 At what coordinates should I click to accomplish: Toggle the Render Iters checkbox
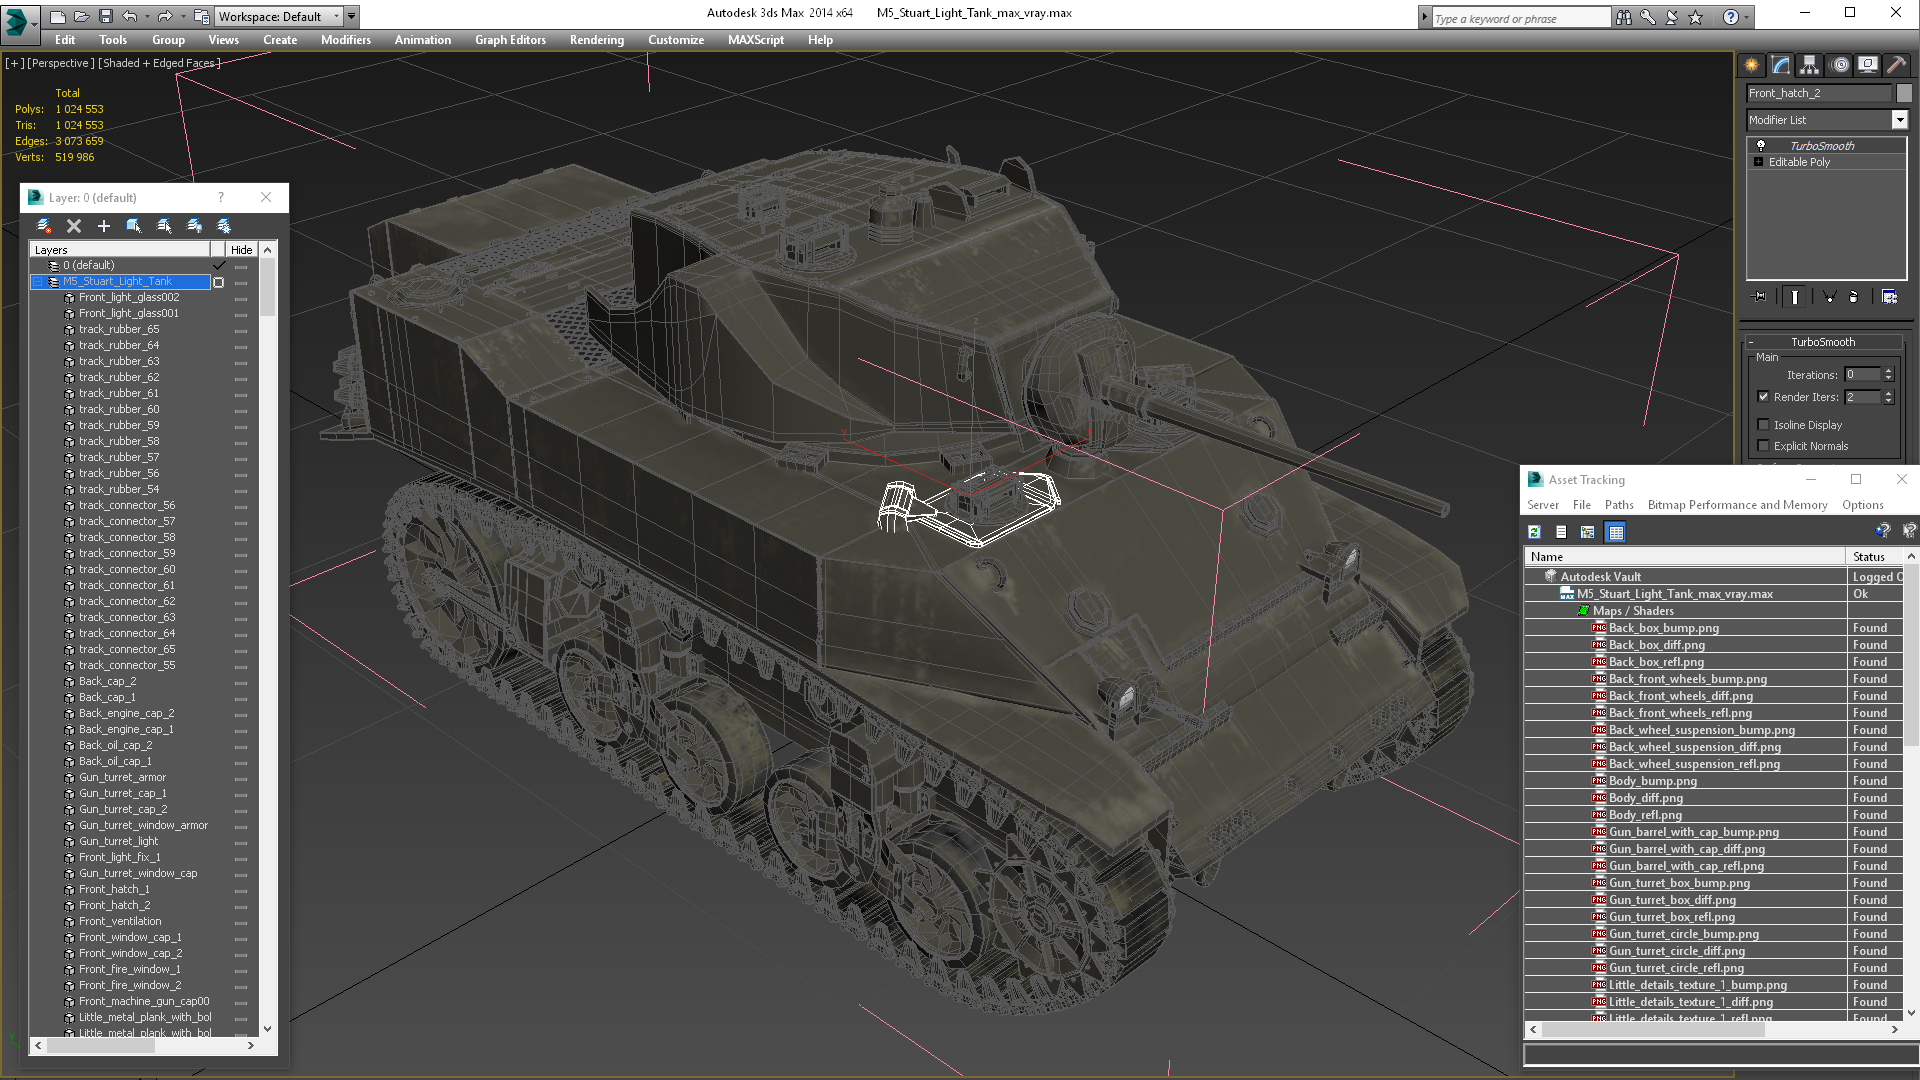tap(1763, 397)
